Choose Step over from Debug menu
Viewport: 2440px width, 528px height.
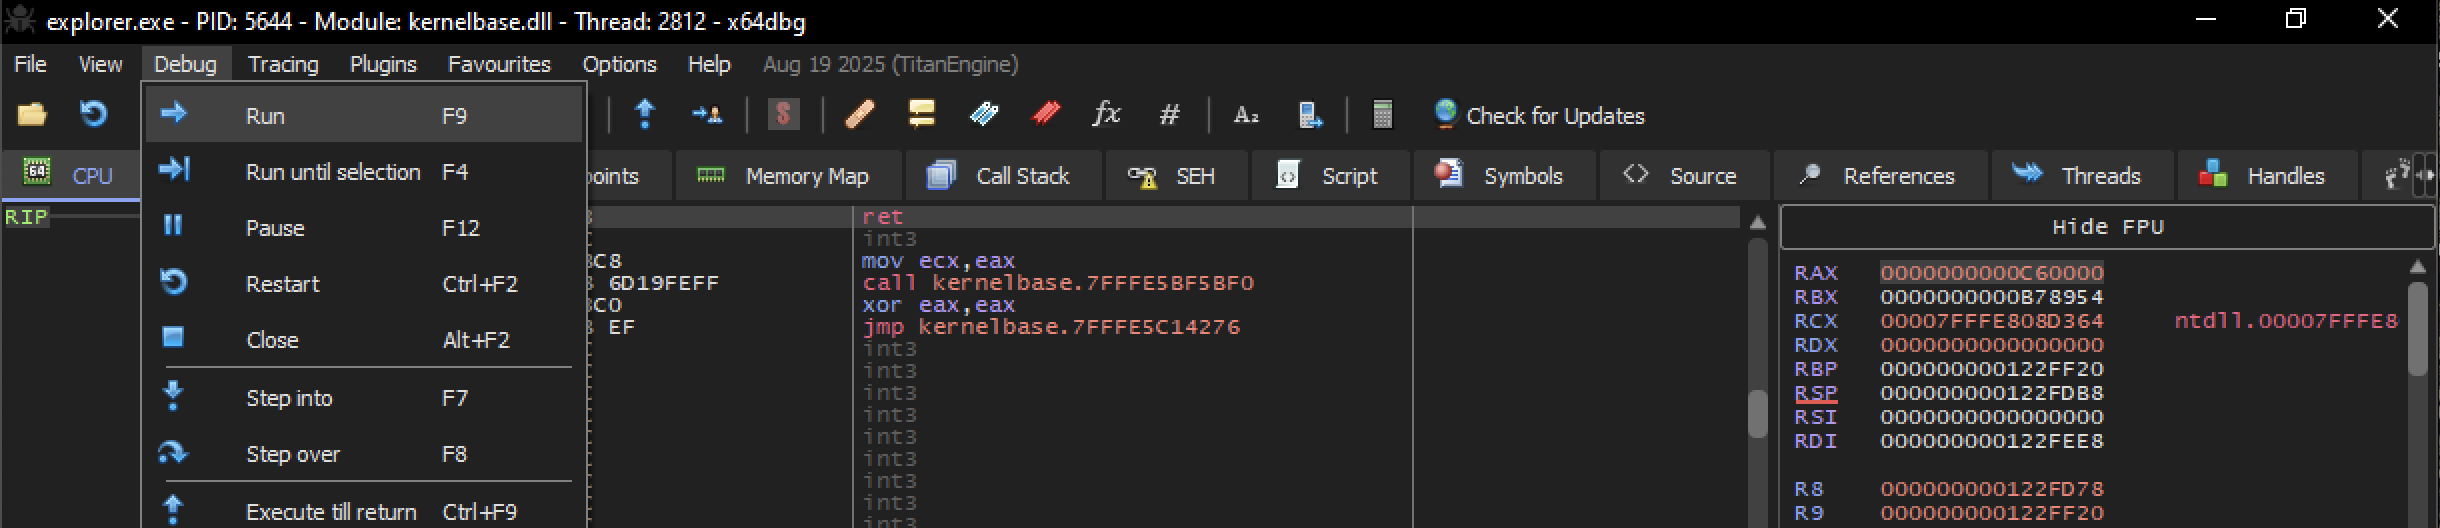(x=364, y=453)
